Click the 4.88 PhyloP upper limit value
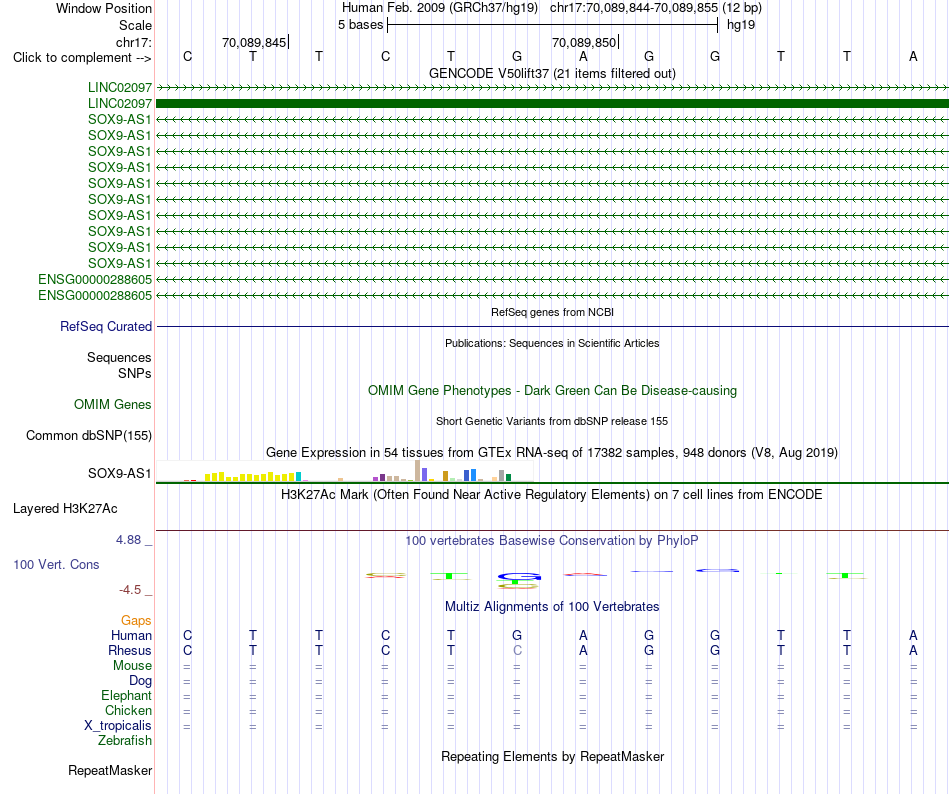950x794 pixels. coord(128,540)
